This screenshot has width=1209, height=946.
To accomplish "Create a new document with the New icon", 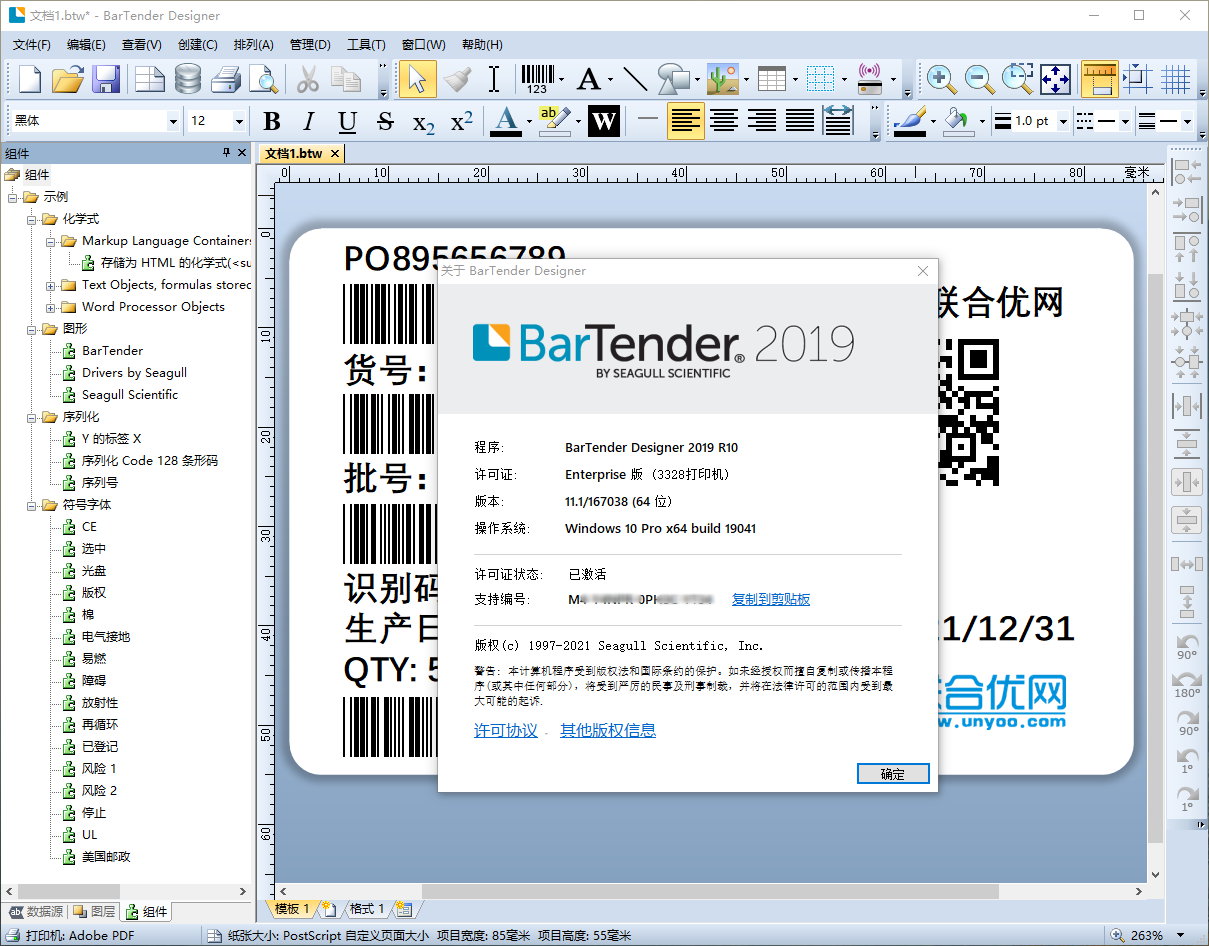I will click(x=31, y=79).
